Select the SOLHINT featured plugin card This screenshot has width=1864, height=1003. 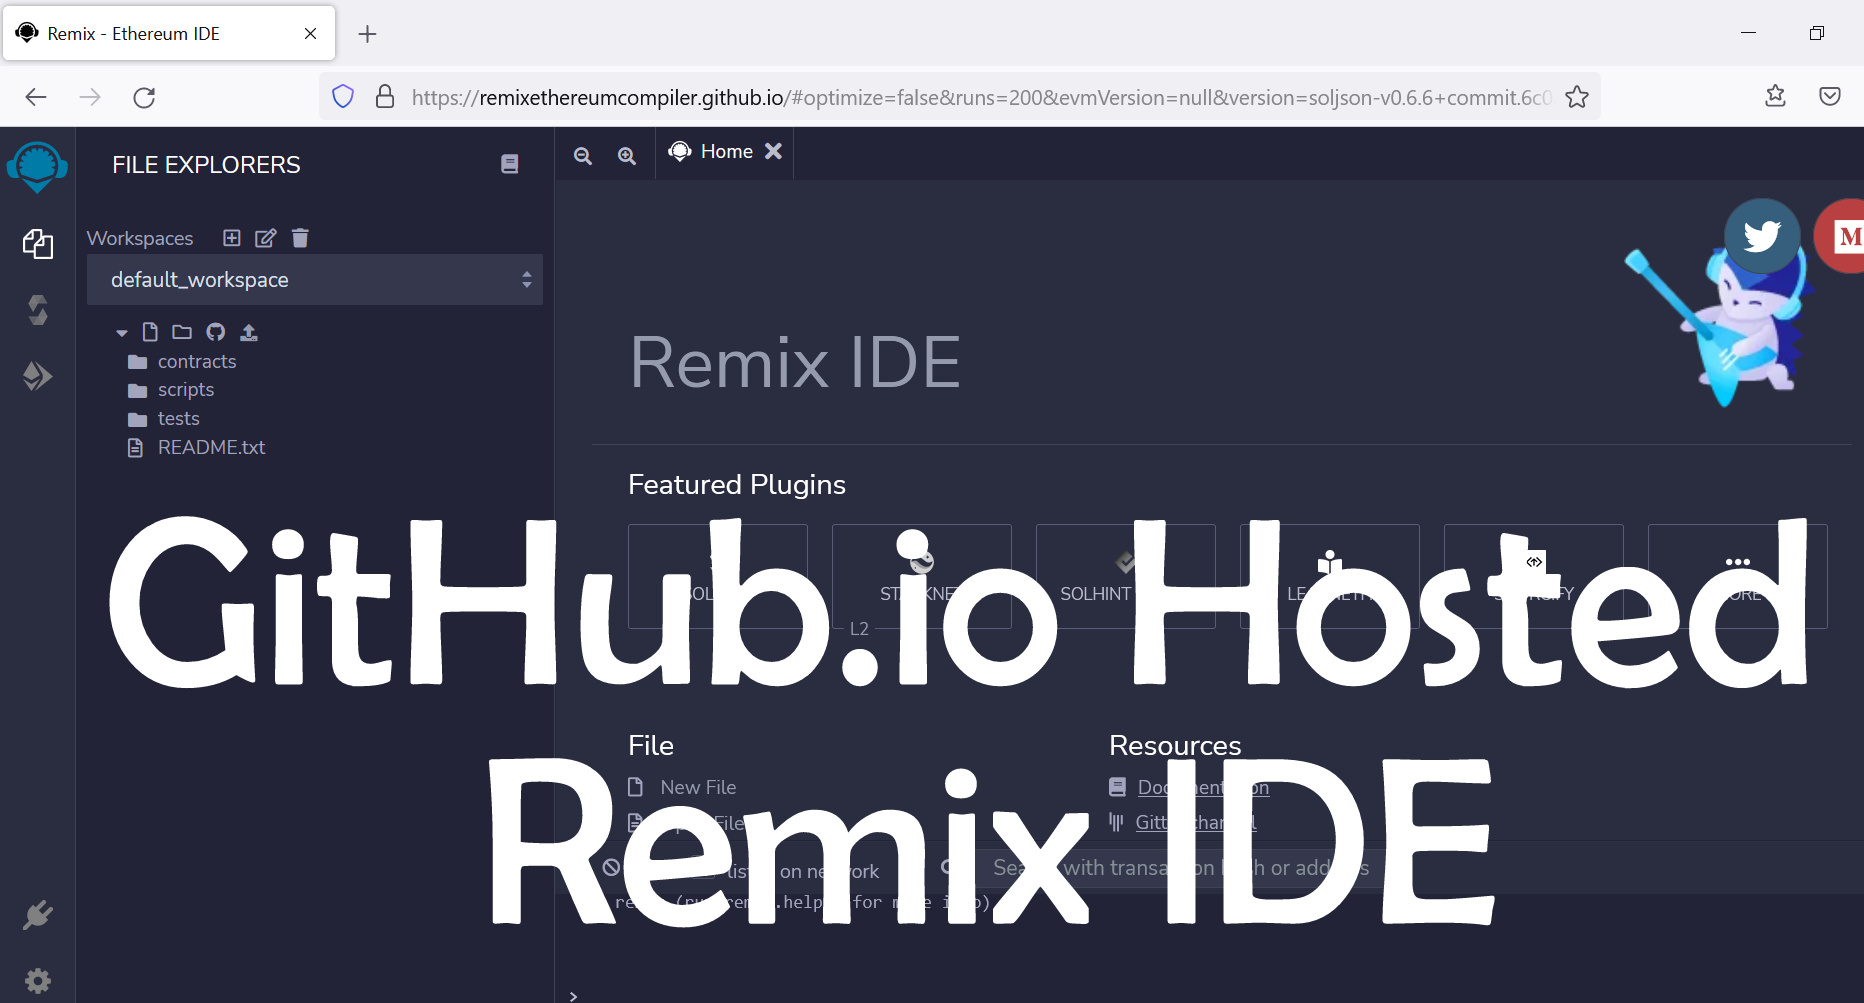[1126, 576]
